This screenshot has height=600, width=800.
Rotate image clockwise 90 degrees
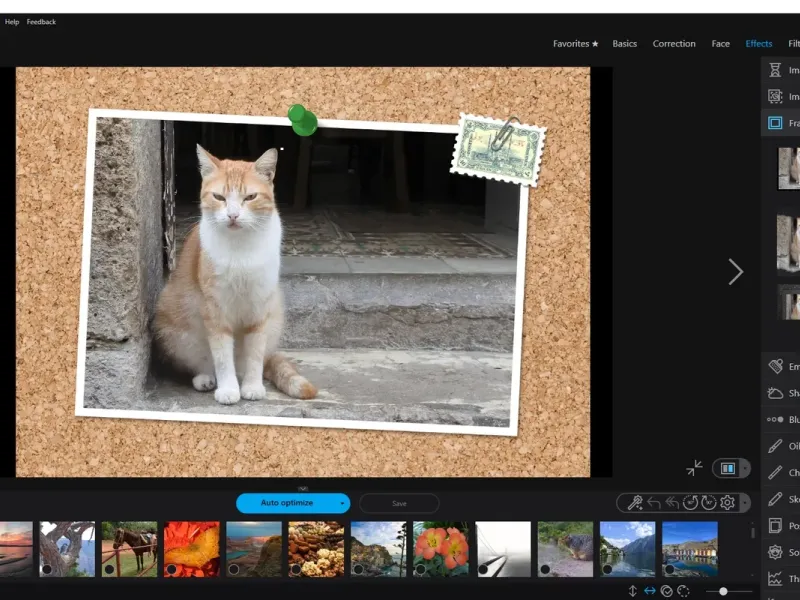click(708, 503)
